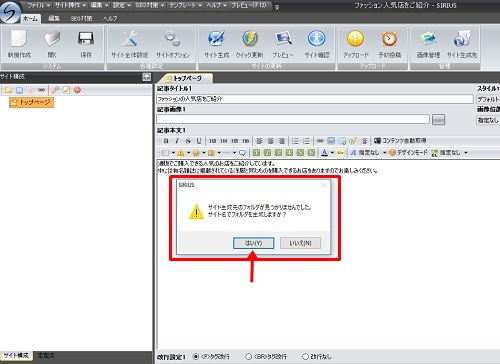Click the H6 heading editor icon
500x364 pixels.
[x=246, y=141]
